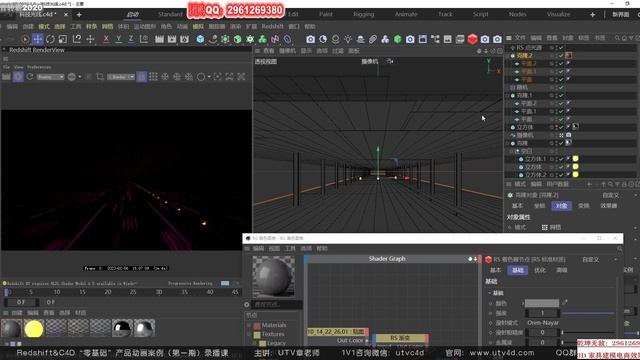Toggle enable checkmark for 随机 effector
Viewport: 640px width, 360px height.
(561, 87)
